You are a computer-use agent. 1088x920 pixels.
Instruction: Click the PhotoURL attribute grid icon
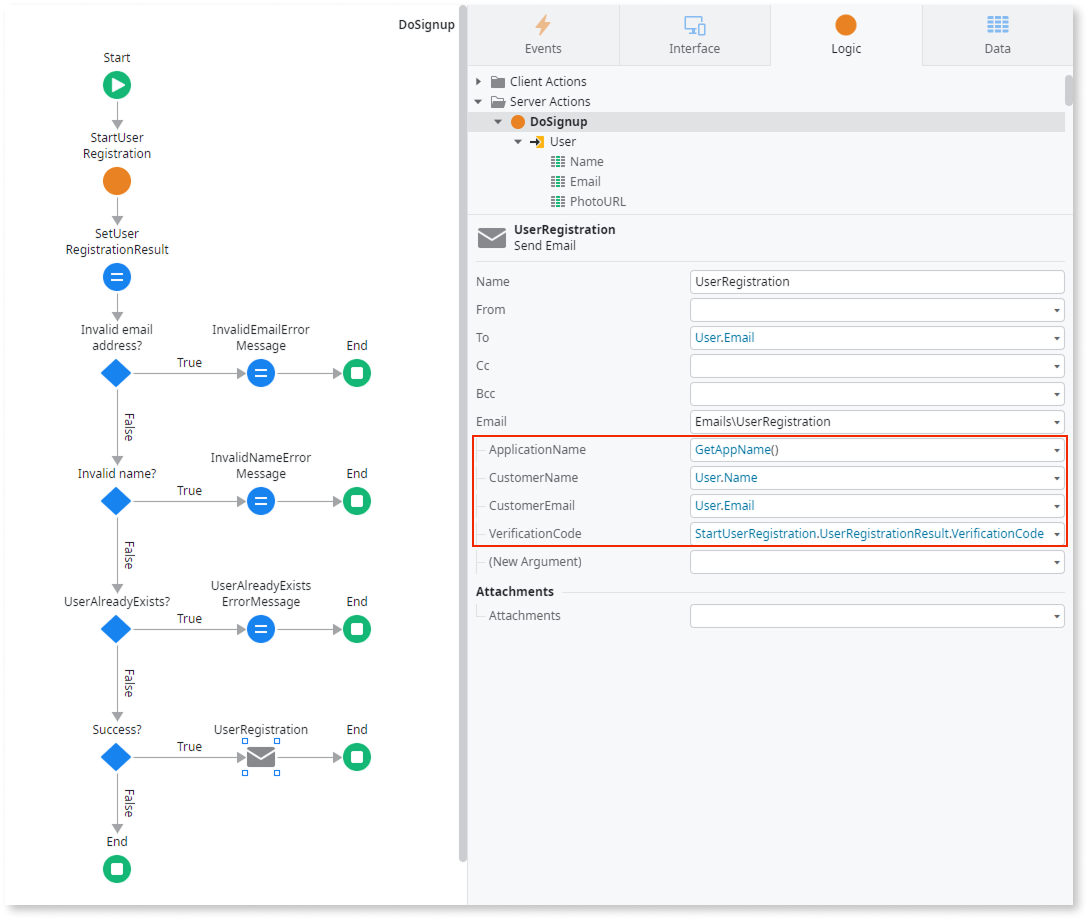[x=558, y=202]
